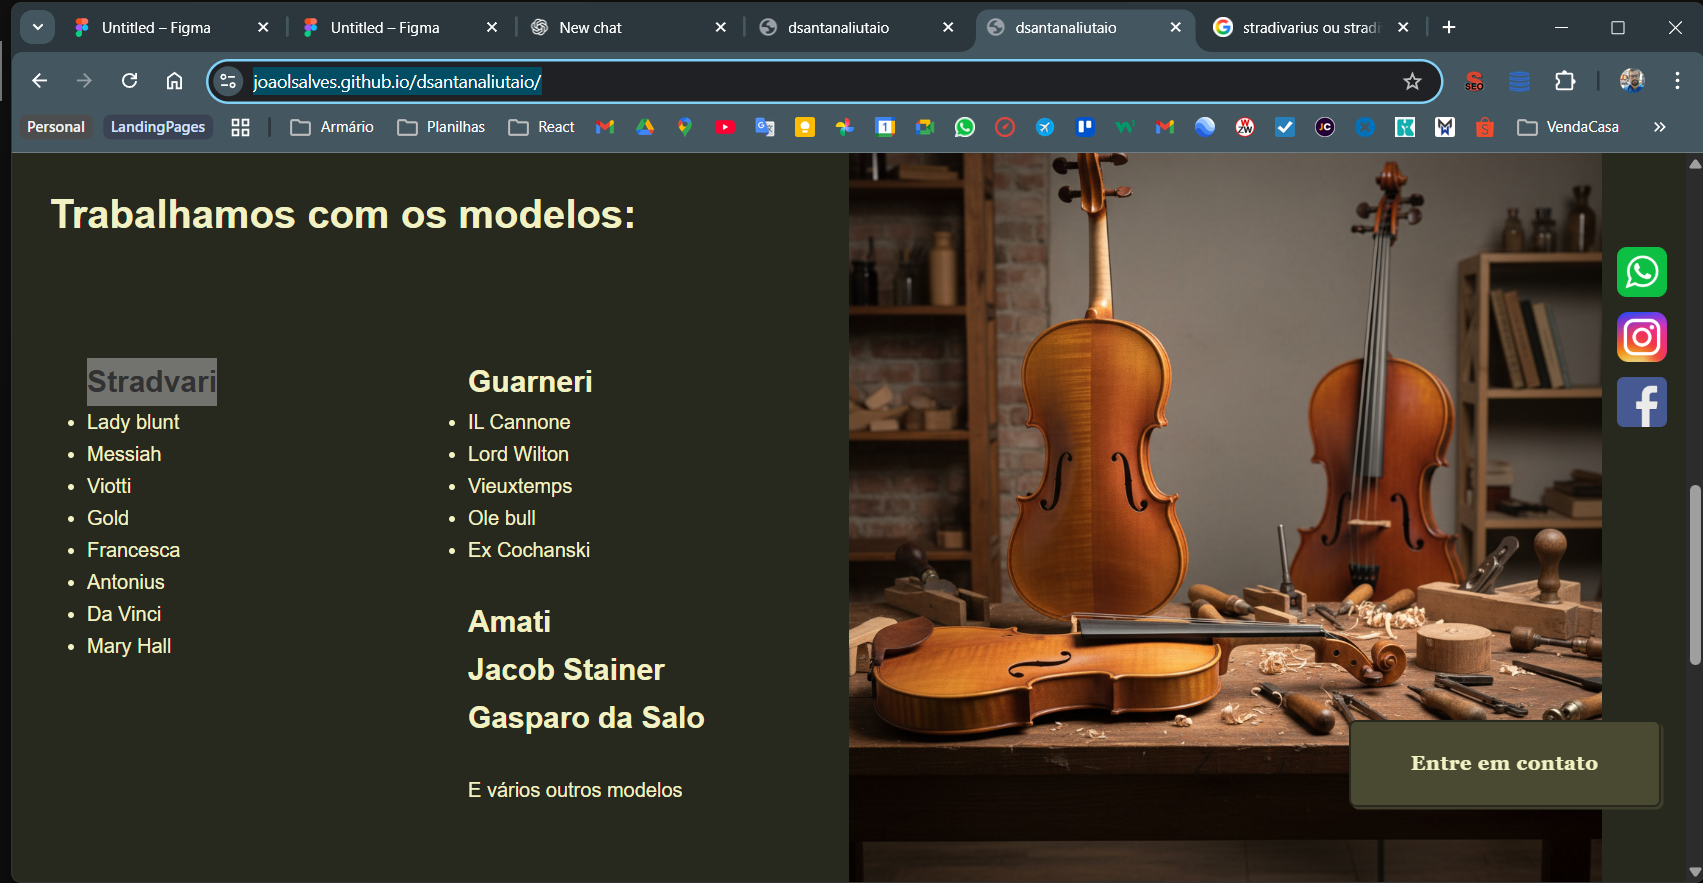Click the highlighted Stradvari heading

pyautogui.click(x=152, y=382)
